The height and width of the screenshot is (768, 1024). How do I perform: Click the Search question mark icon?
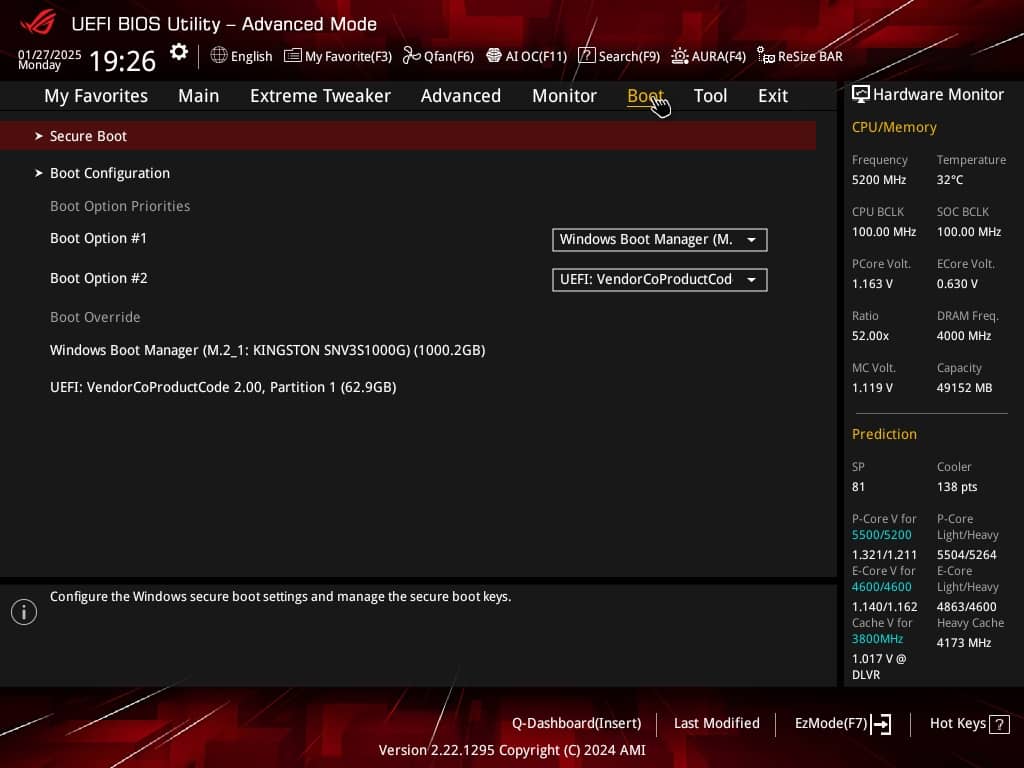(586, 56)
